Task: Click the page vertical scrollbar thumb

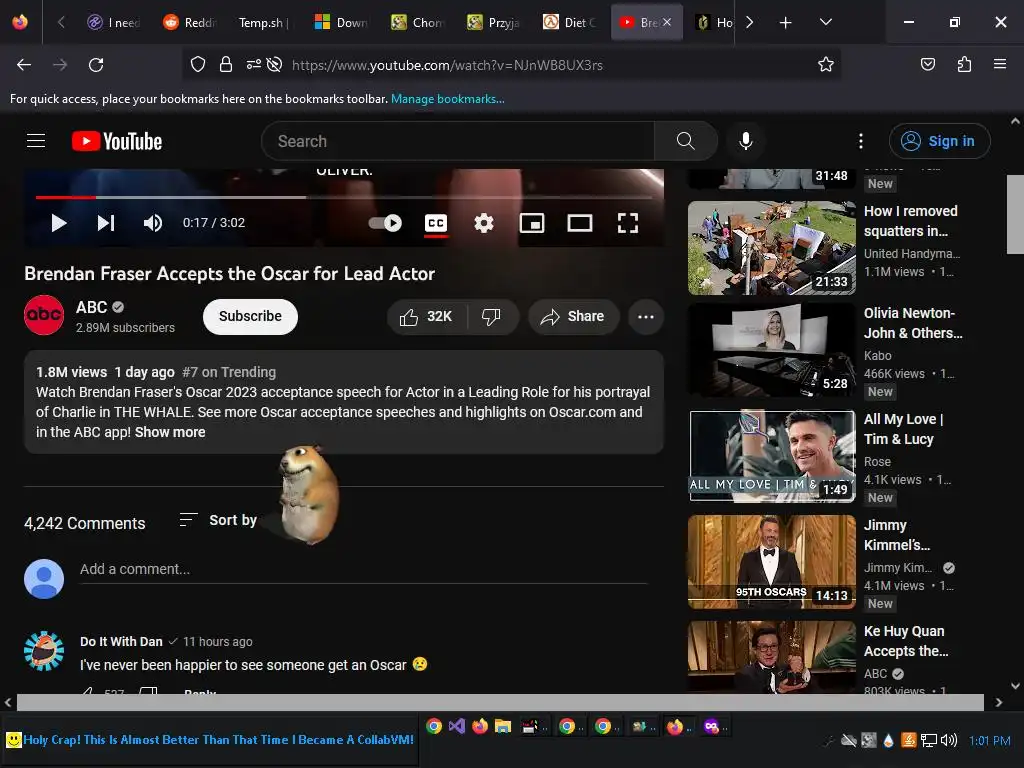Action: point(1015,214)
